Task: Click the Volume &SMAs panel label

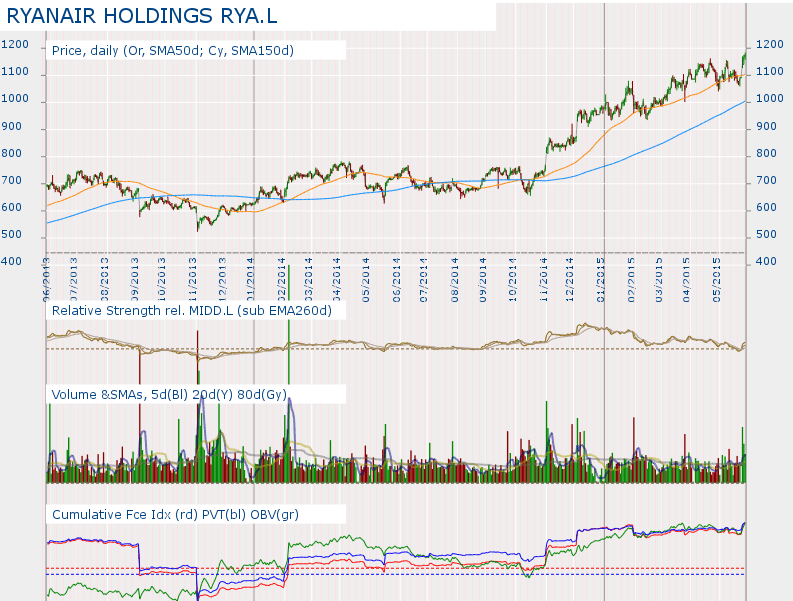Action: (169, 395)
